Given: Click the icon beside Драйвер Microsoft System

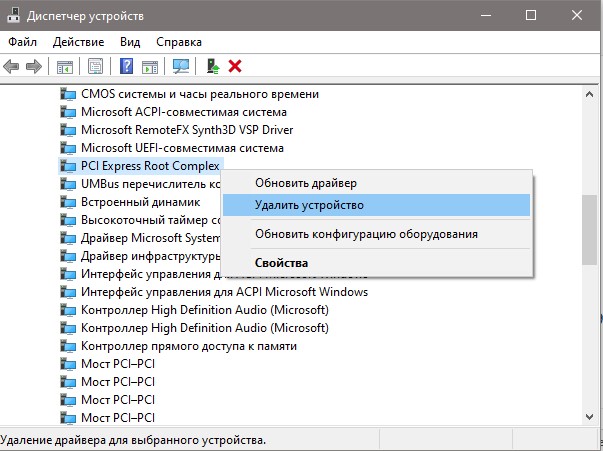Looking at the screenshot, I should pos(68,238).
